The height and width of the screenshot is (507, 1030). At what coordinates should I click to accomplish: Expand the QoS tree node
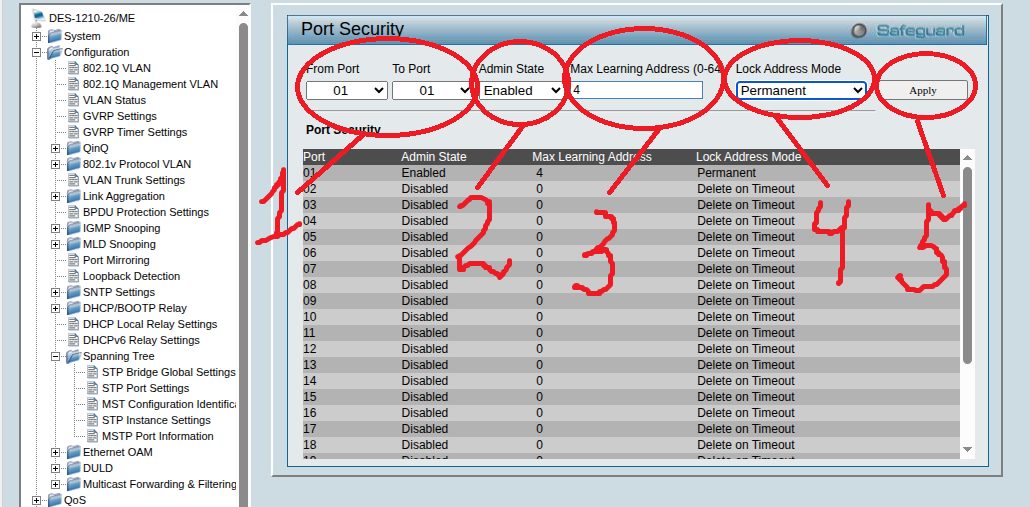[37, 500]
